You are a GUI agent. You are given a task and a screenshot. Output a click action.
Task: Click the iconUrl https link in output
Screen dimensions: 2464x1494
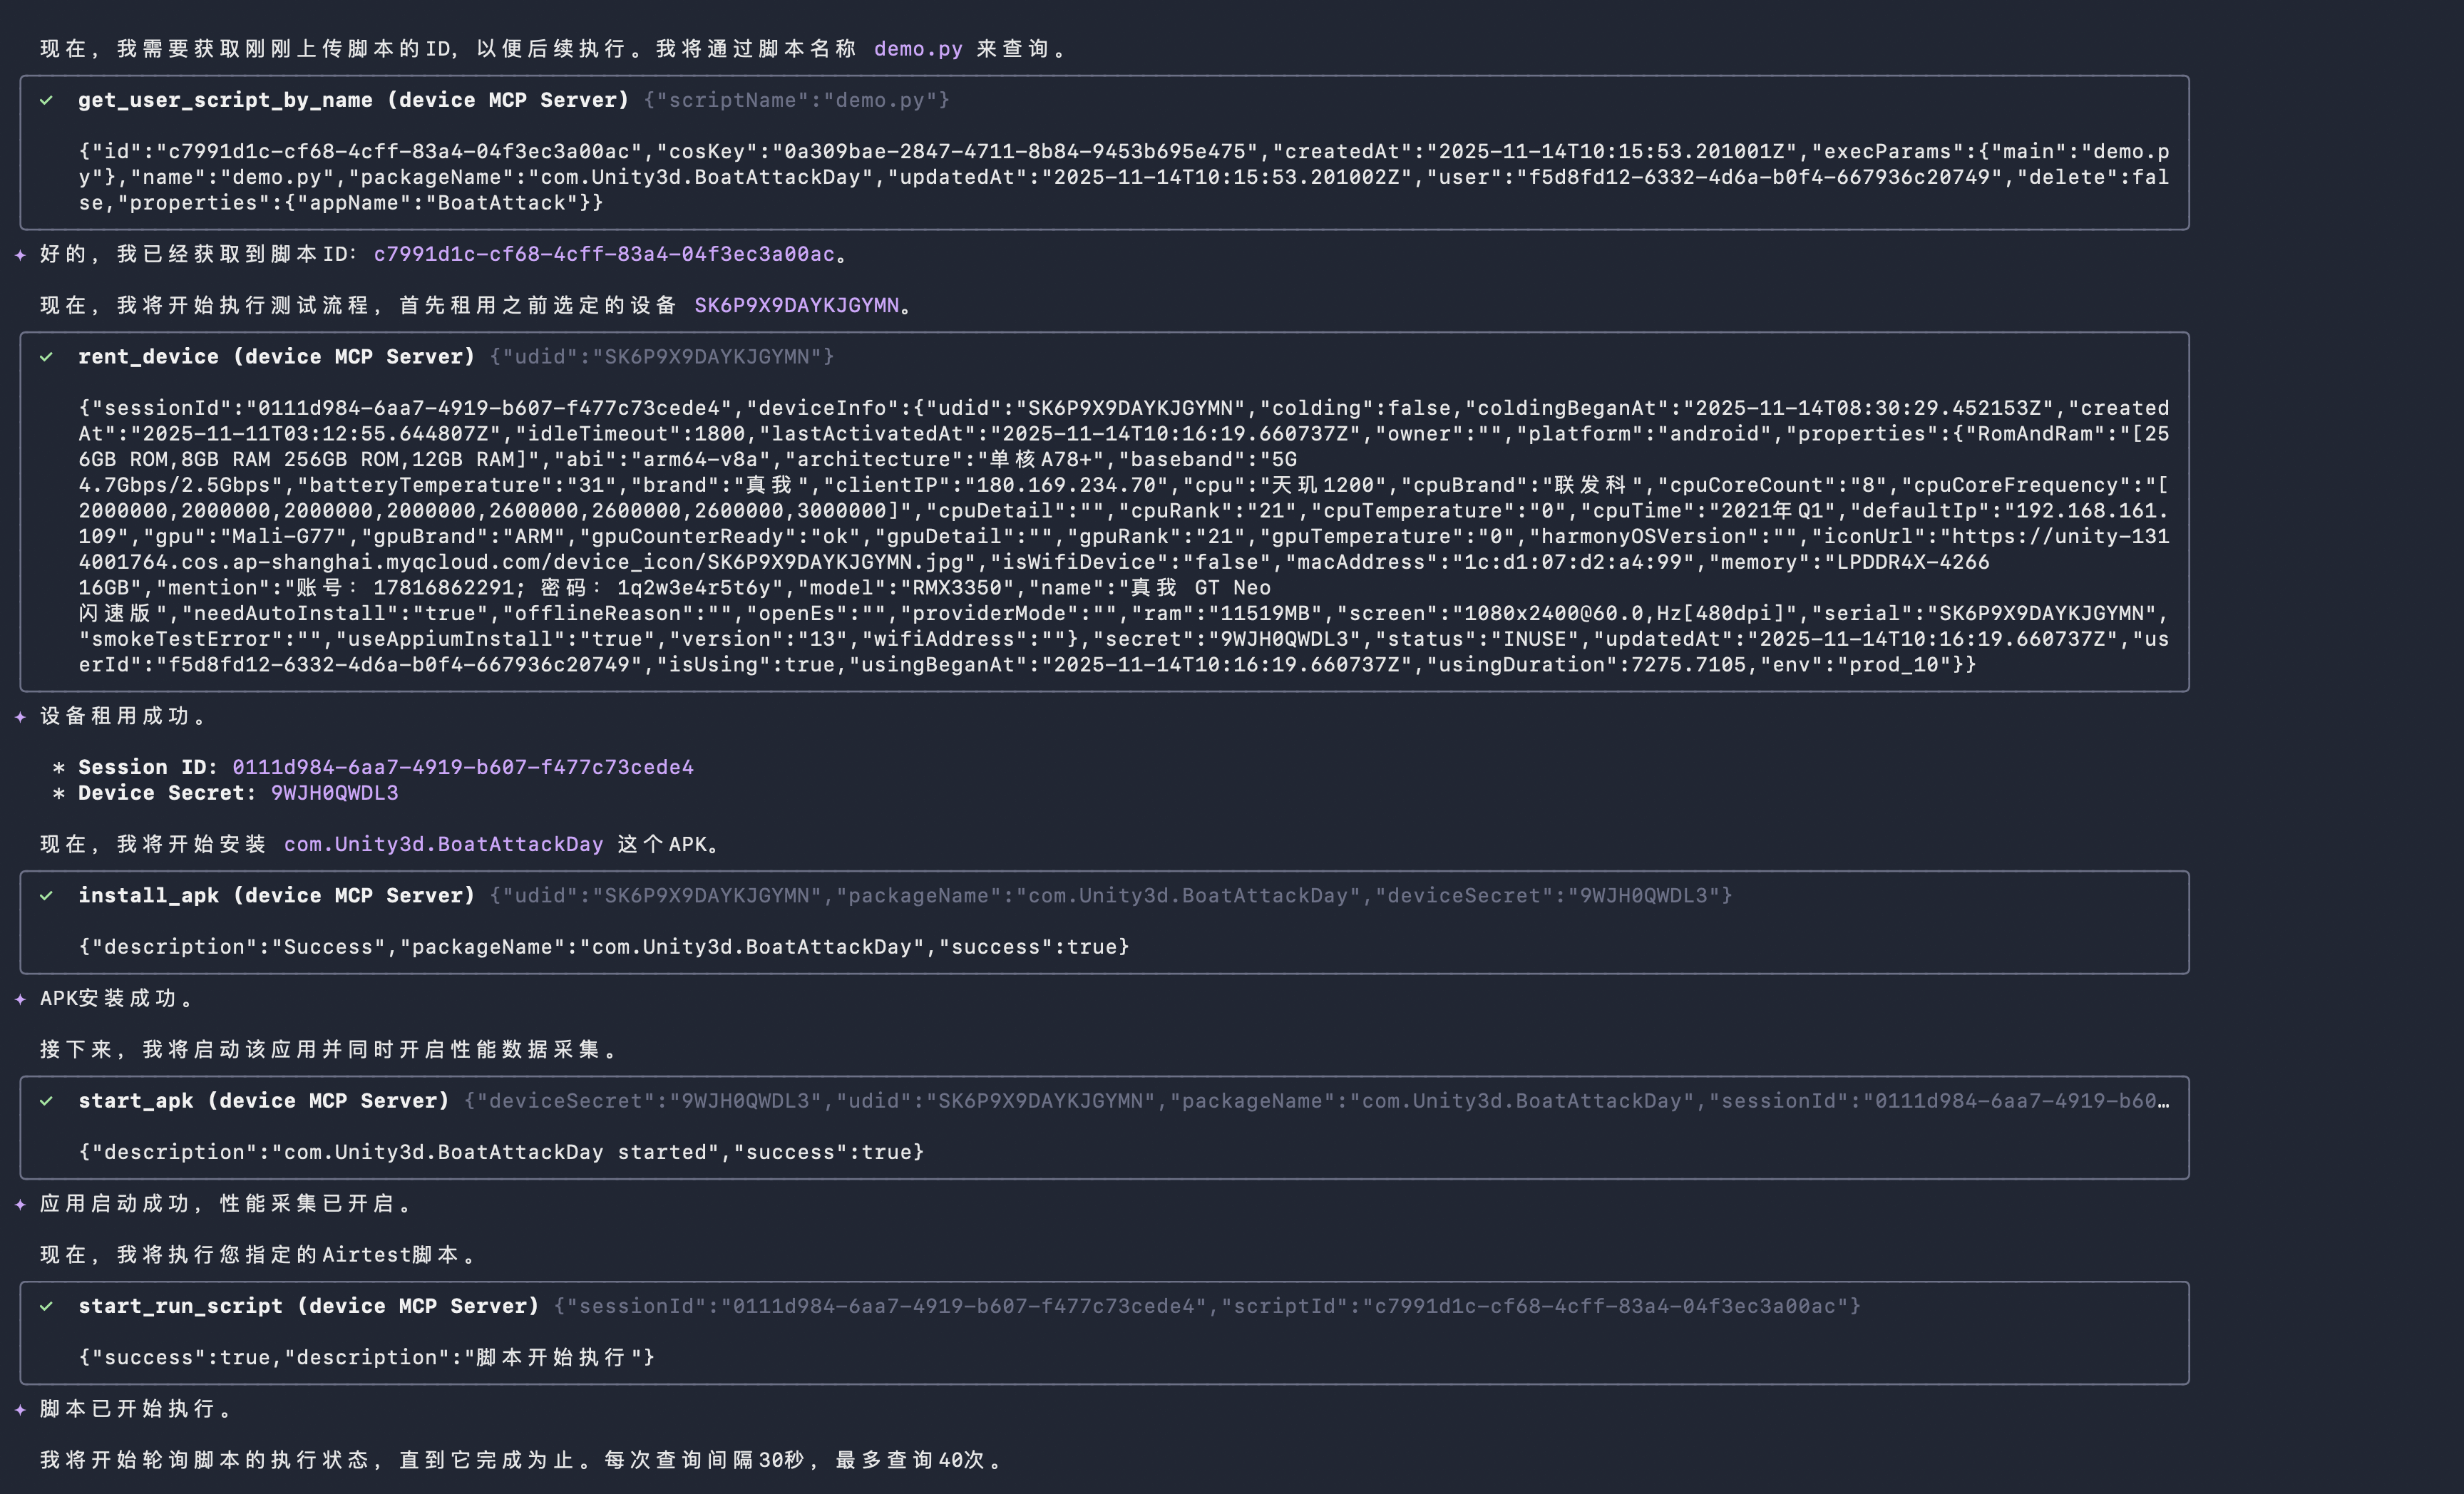coord(2060,537)
